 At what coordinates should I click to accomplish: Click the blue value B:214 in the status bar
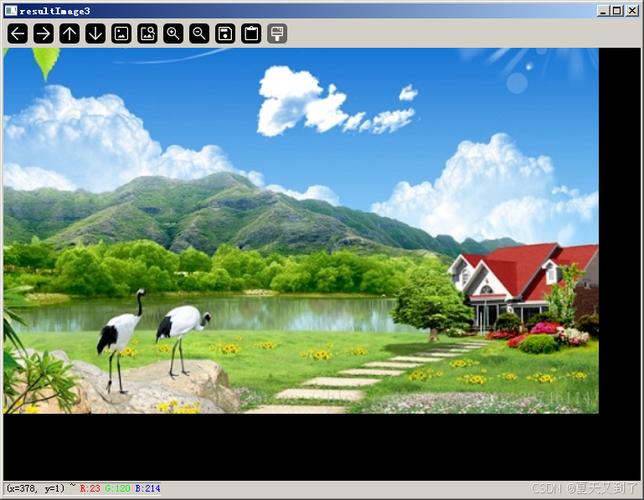click(147, 488)
